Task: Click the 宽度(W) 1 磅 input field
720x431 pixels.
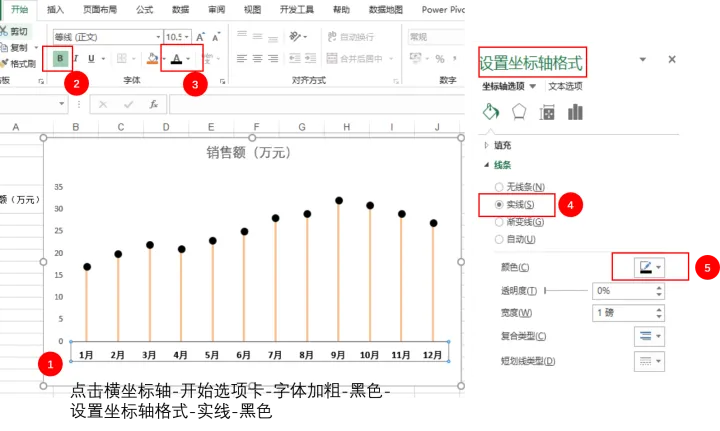Action: [x=623, y=313]
